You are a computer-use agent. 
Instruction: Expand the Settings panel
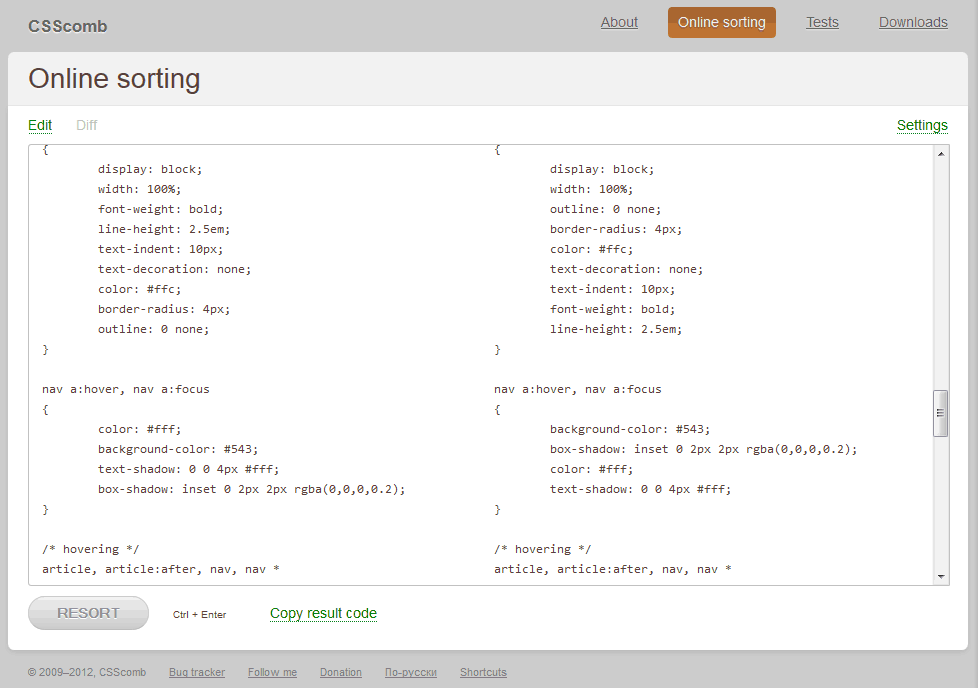[922, 125]
